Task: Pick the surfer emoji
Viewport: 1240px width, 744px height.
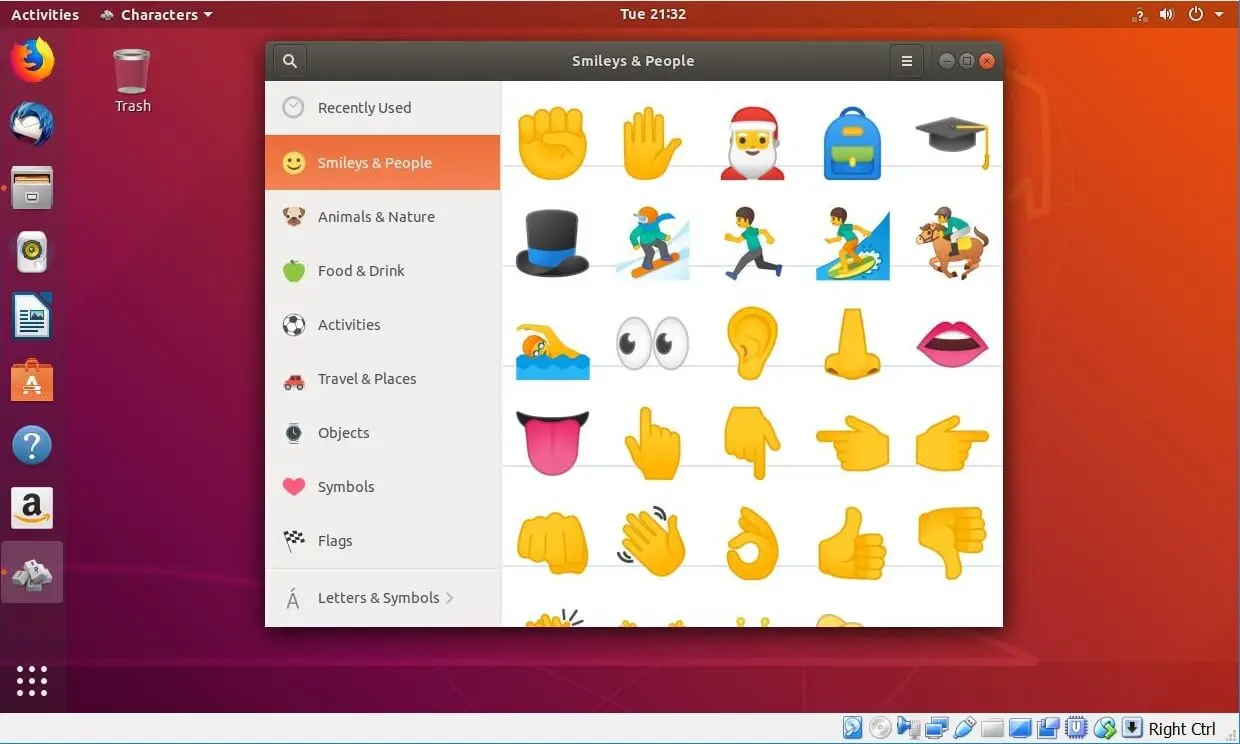Action: [852, 243]
